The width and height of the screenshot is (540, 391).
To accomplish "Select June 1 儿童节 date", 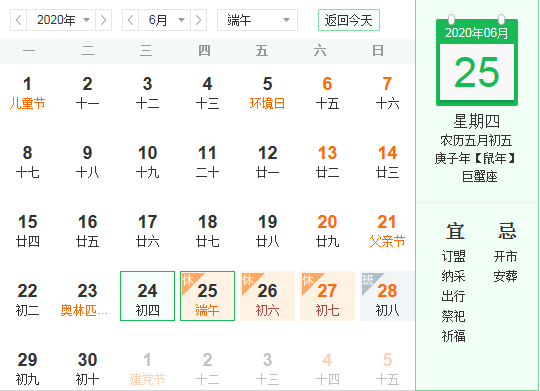I will (x=28, y=93).
